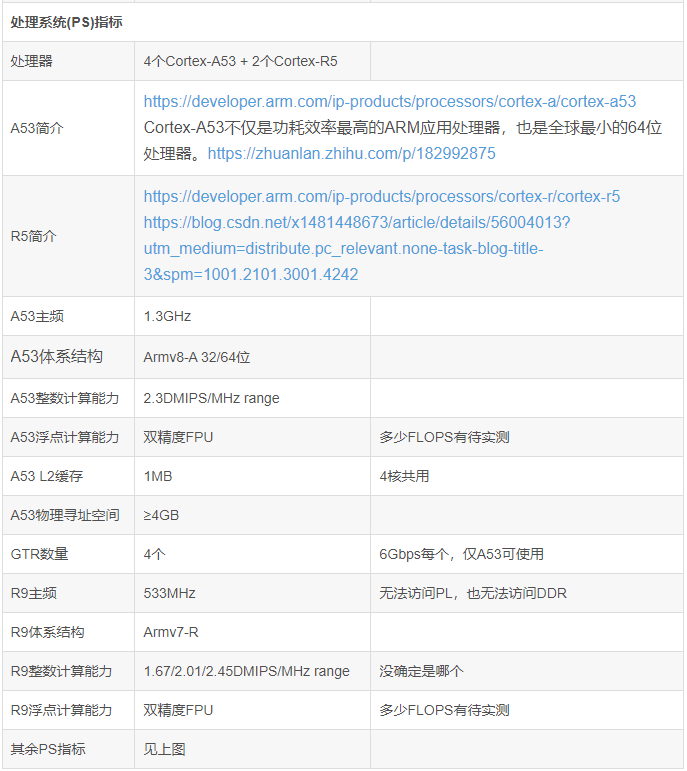Image resolution: width=687 pixels, height=771 pixels.
Task: Open the developer.arm.com cortex-a53 link
Action: 389,101
